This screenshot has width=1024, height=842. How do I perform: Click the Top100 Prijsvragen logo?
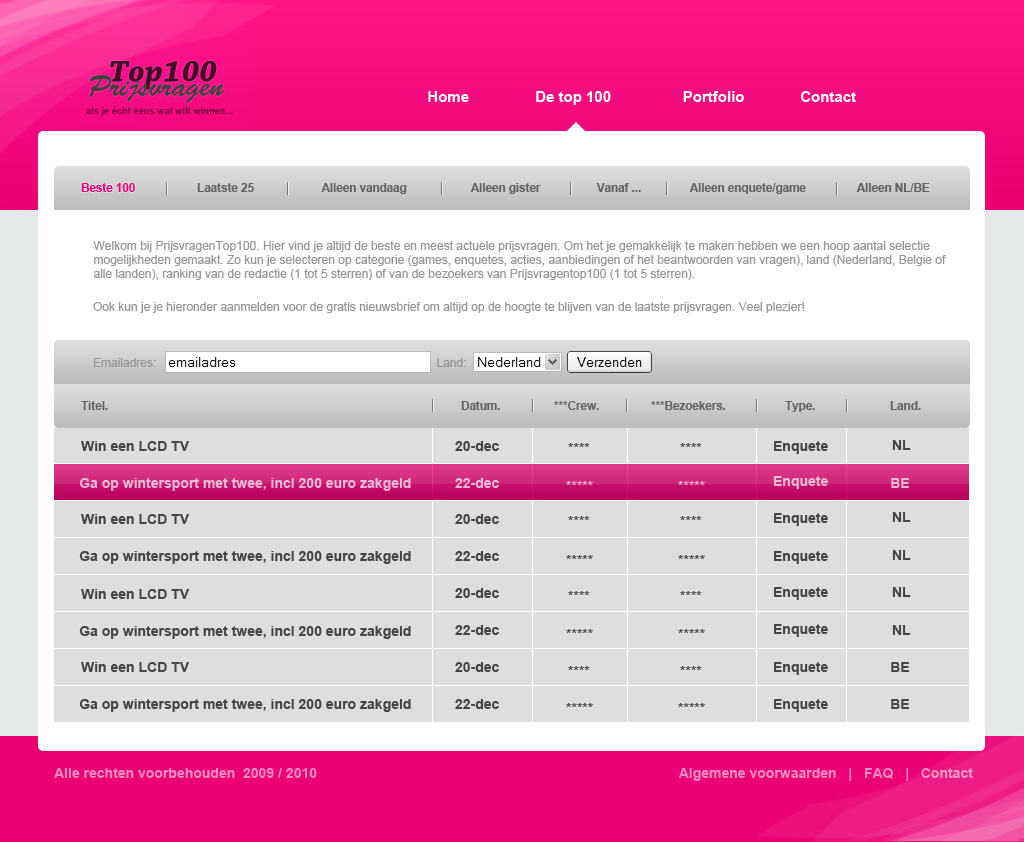159,88
